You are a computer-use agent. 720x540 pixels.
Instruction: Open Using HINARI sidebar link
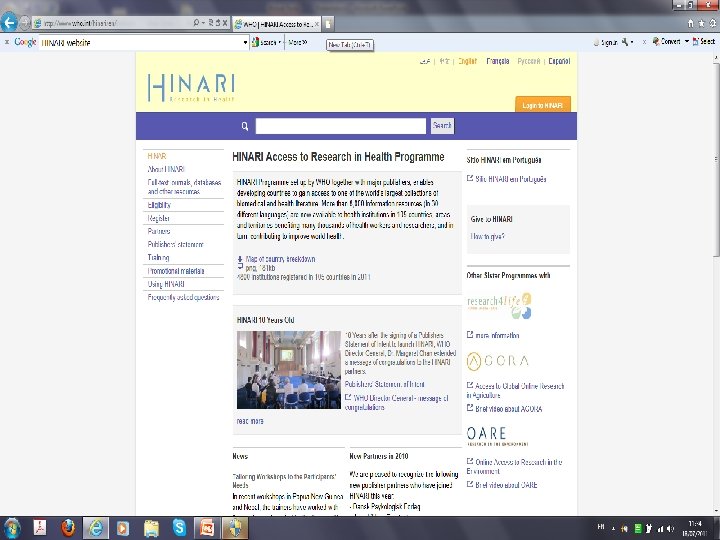point(166,284)
